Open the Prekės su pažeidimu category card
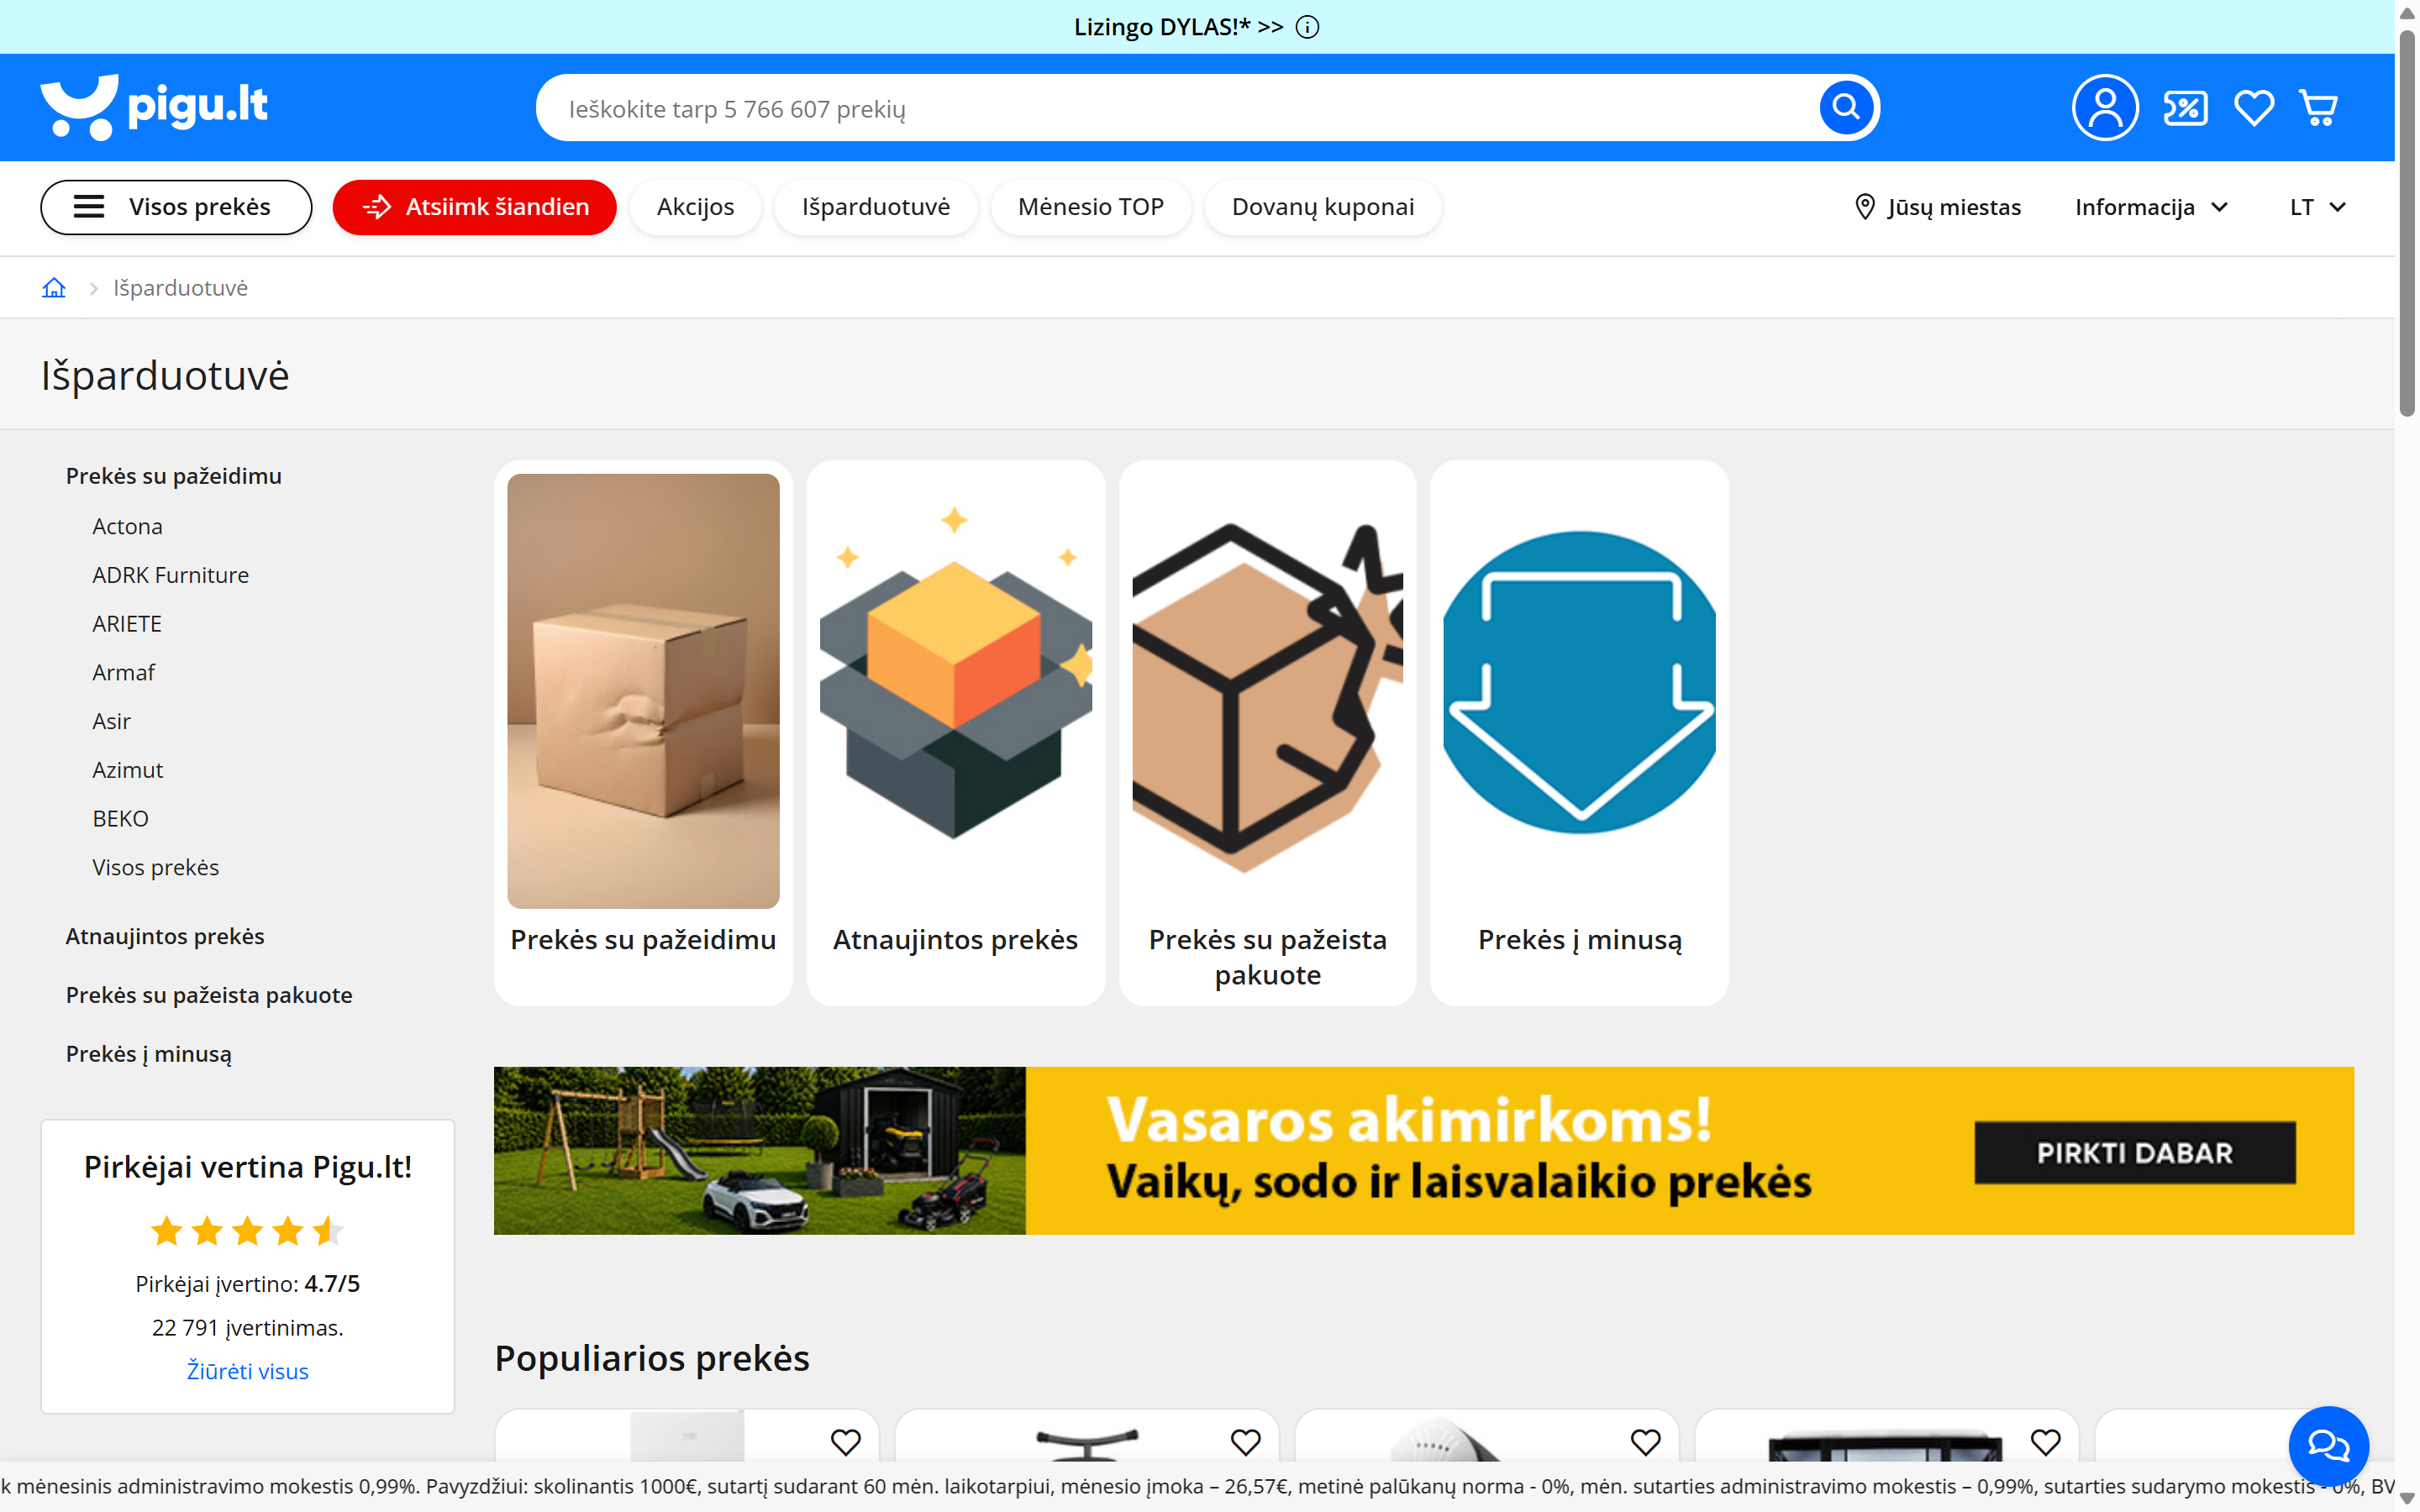 pos(643,733)
